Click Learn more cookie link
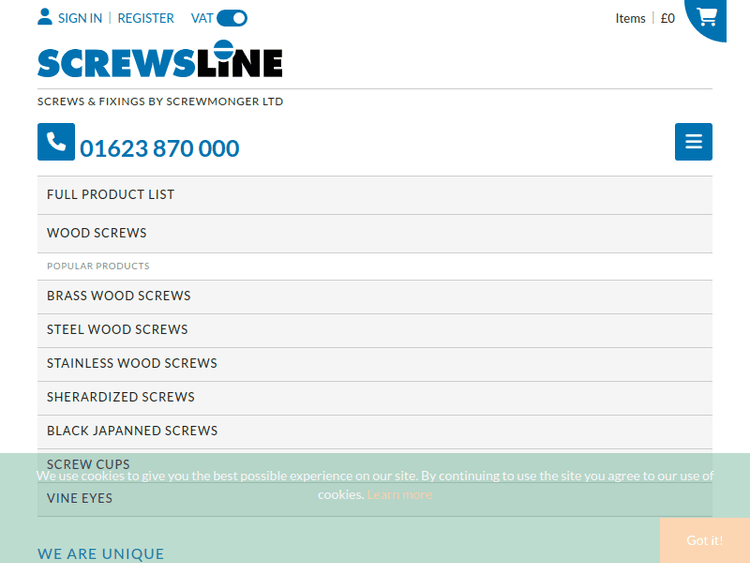 [x=399, y=495]
